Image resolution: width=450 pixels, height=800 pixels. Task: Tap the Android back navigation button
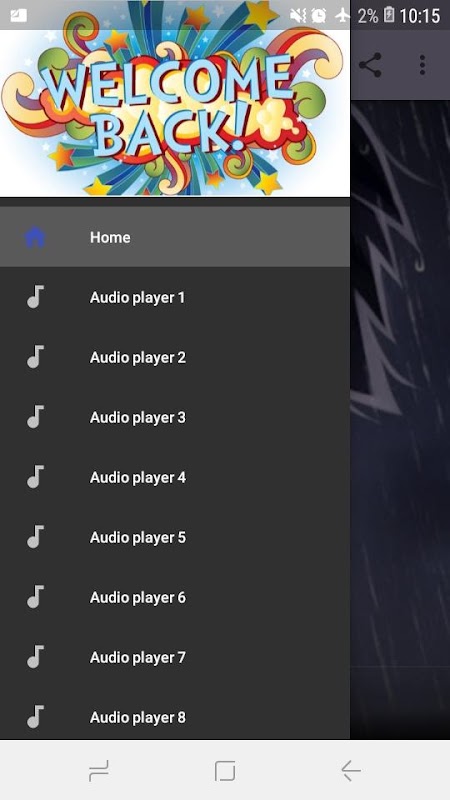click(x=351, y=770)
